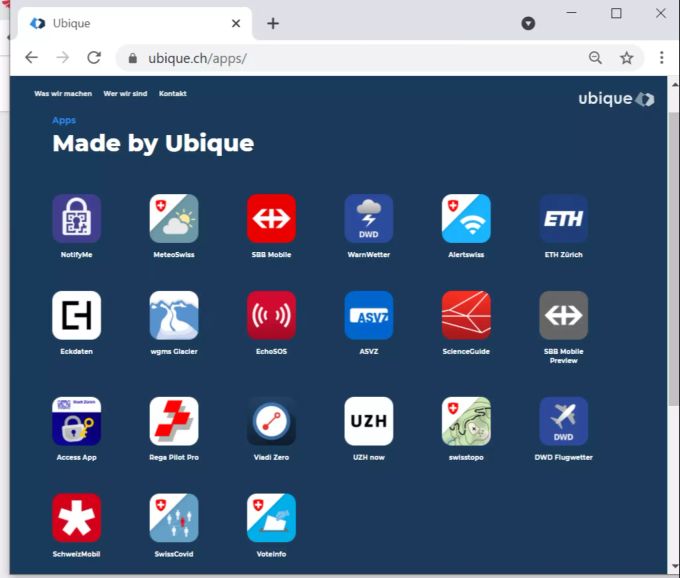Screen dimensions: 680x578
Task: Click the SchweizMobil app icon
Action: (x=76, y=518)
